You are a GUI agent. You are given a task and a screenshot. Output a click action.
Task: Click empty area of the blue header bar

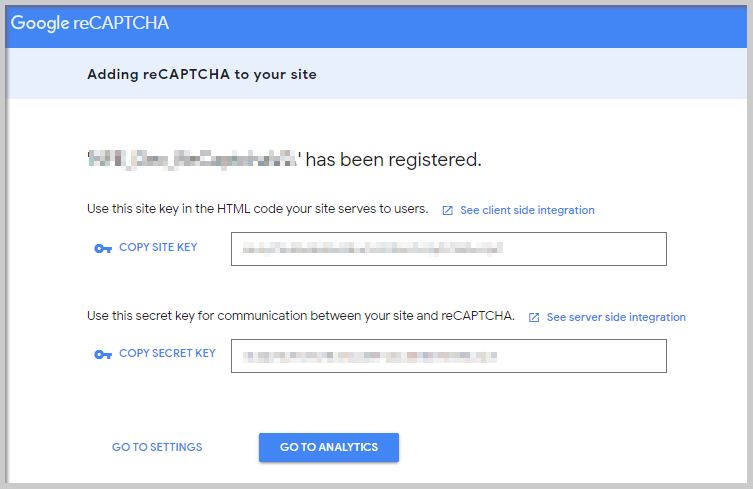(456, 26)
